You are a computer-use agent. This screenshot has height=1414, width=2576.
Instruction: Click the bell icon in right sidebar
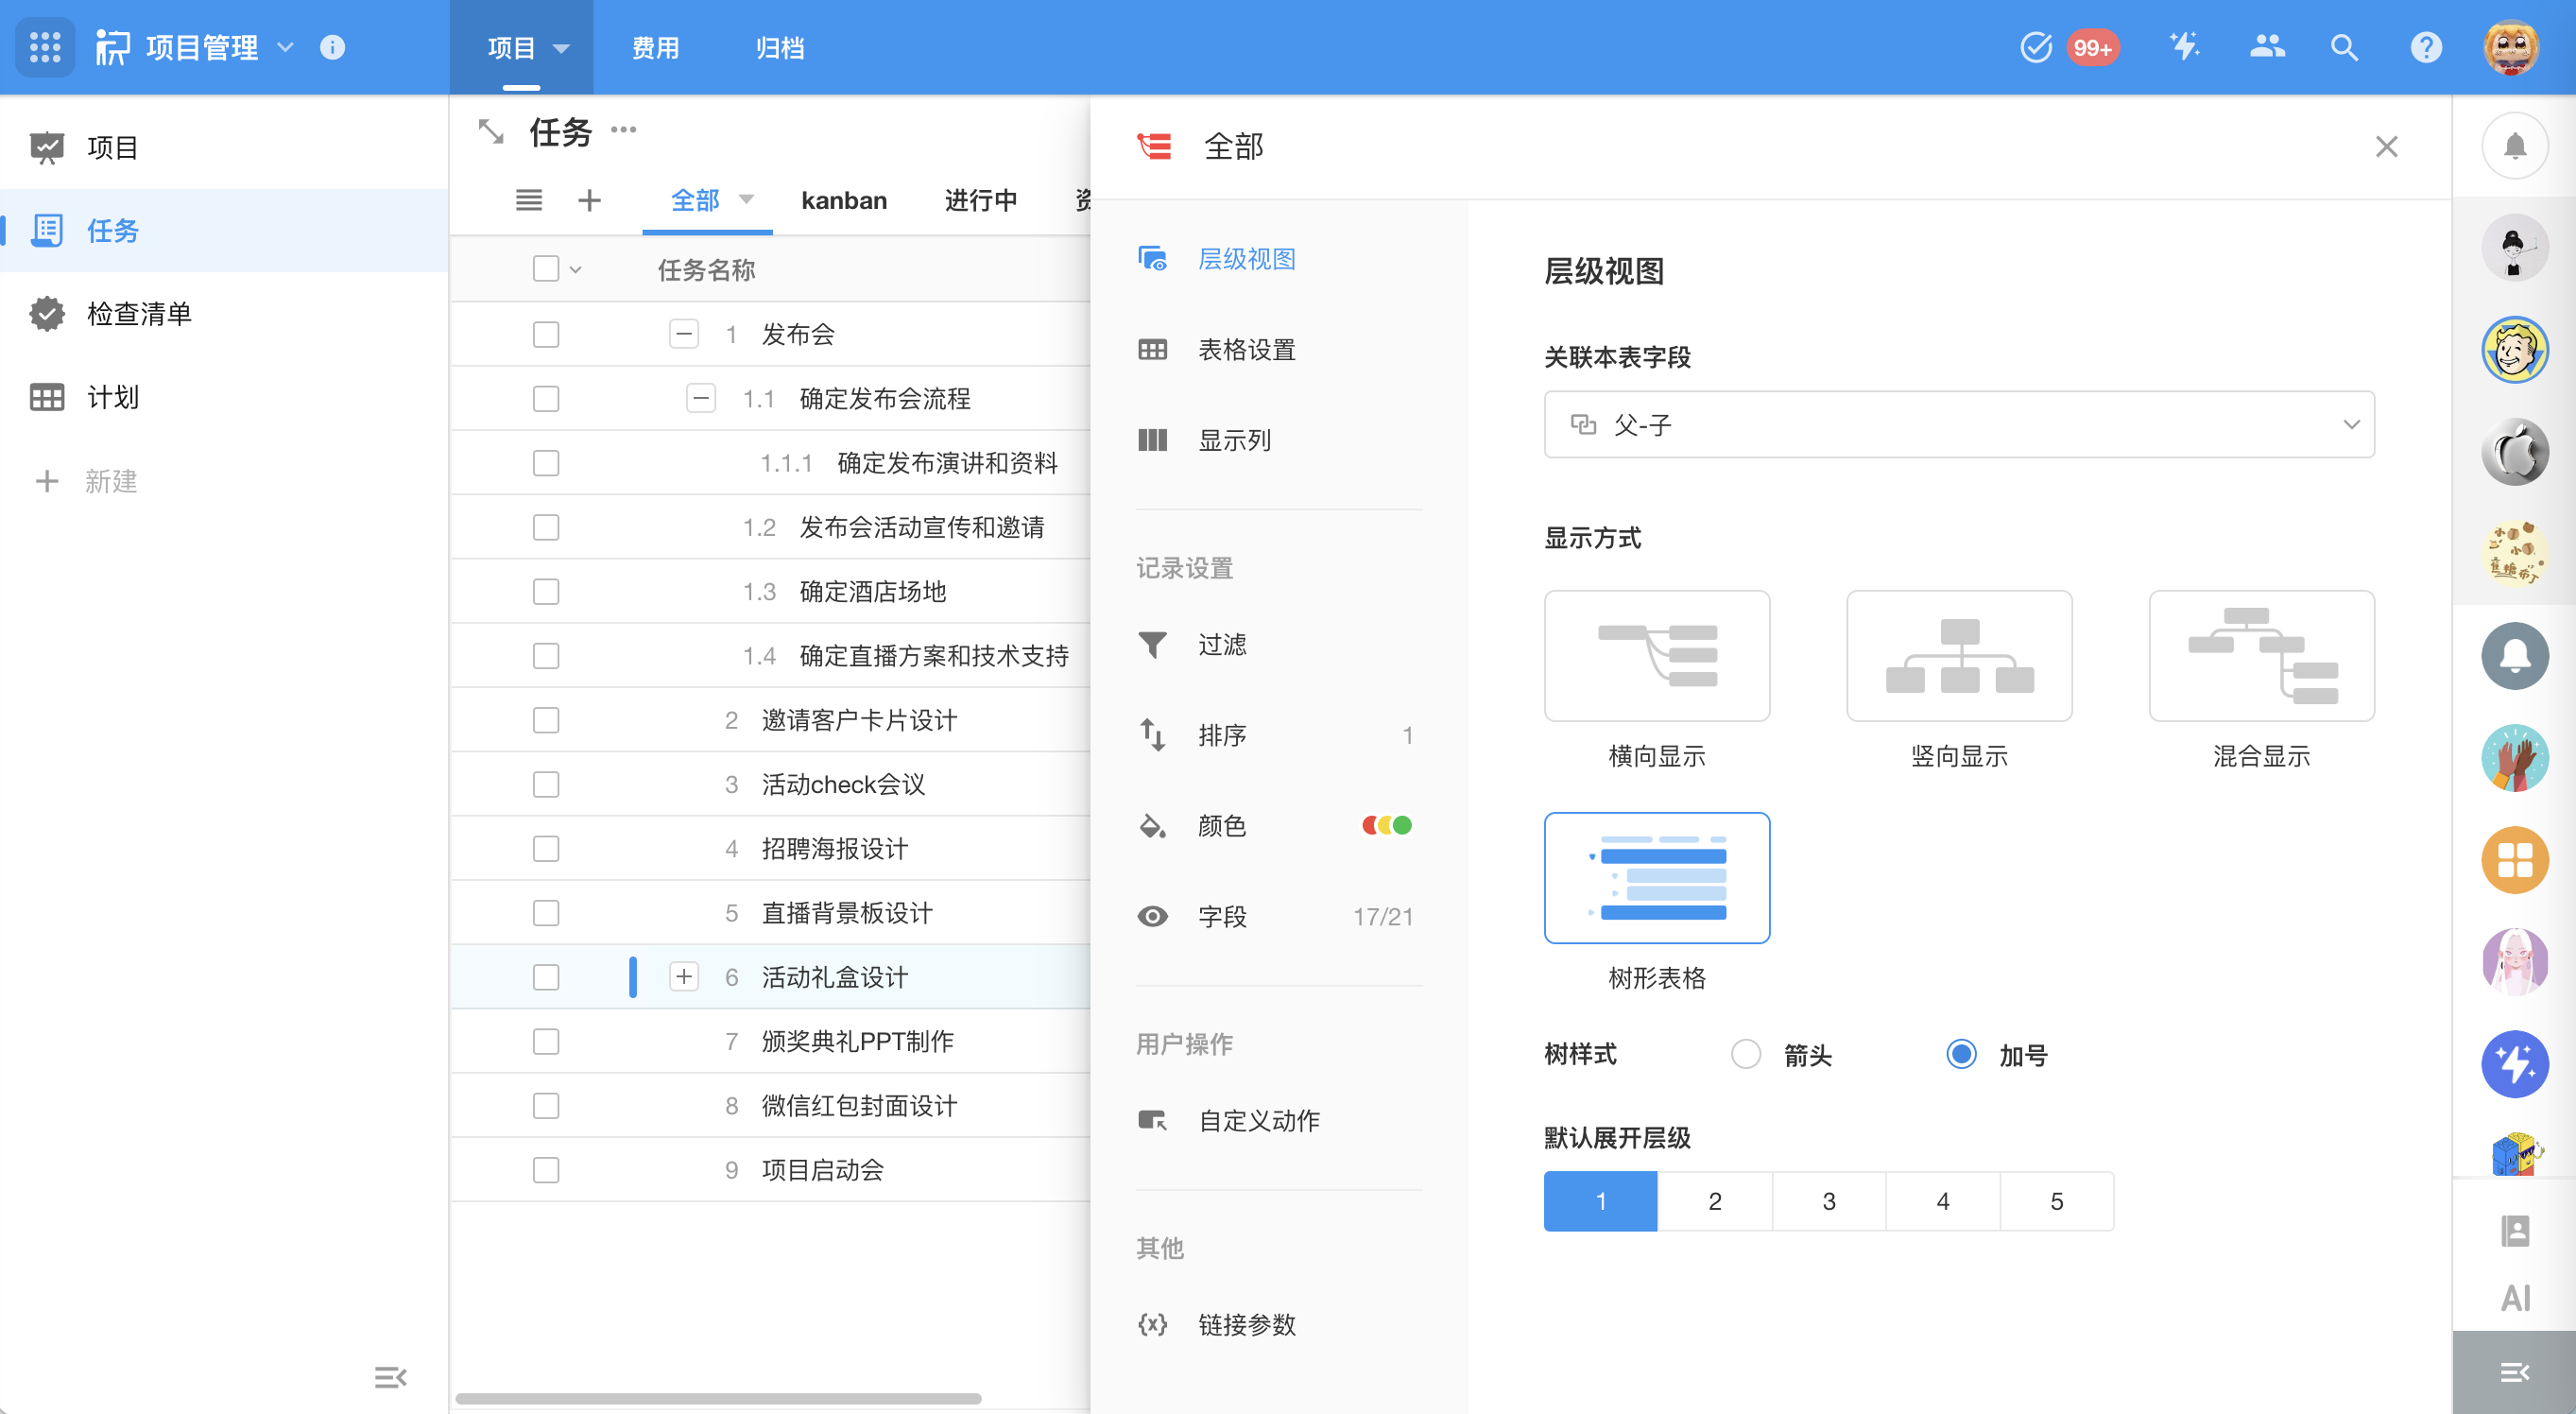2514,146
